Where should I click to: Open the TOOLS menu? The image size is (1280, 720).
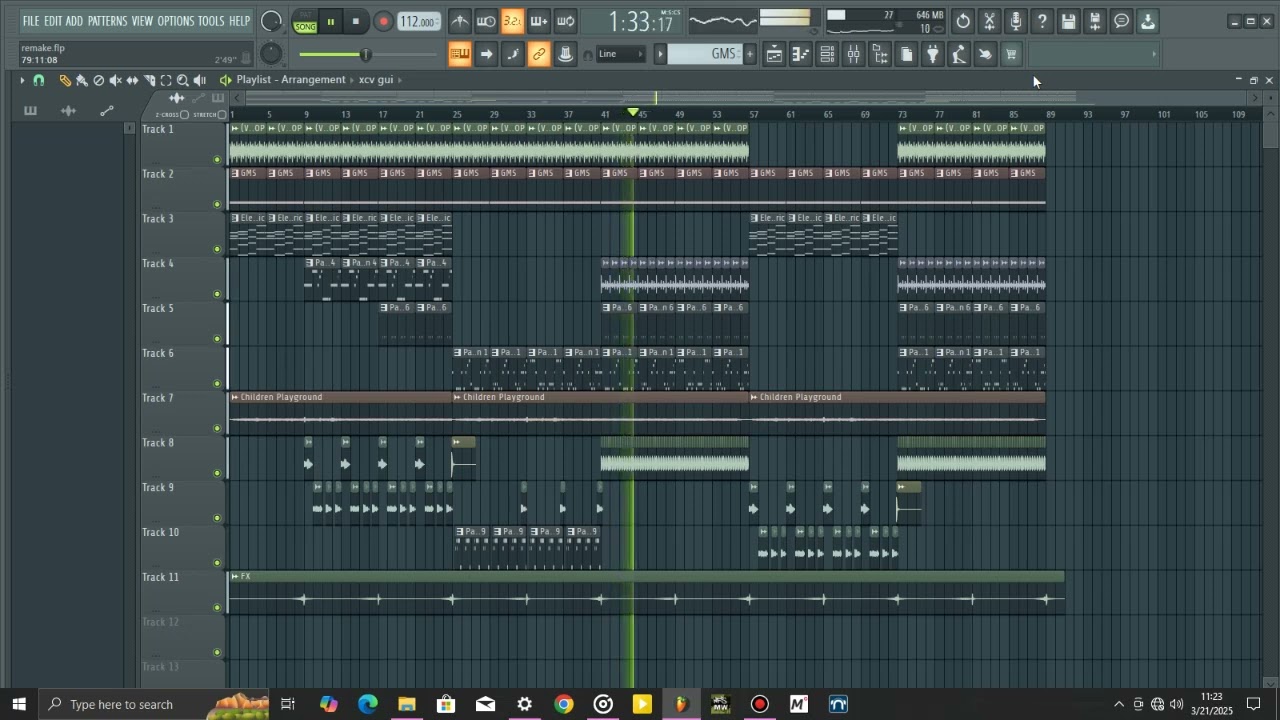[x=211, y=21]
